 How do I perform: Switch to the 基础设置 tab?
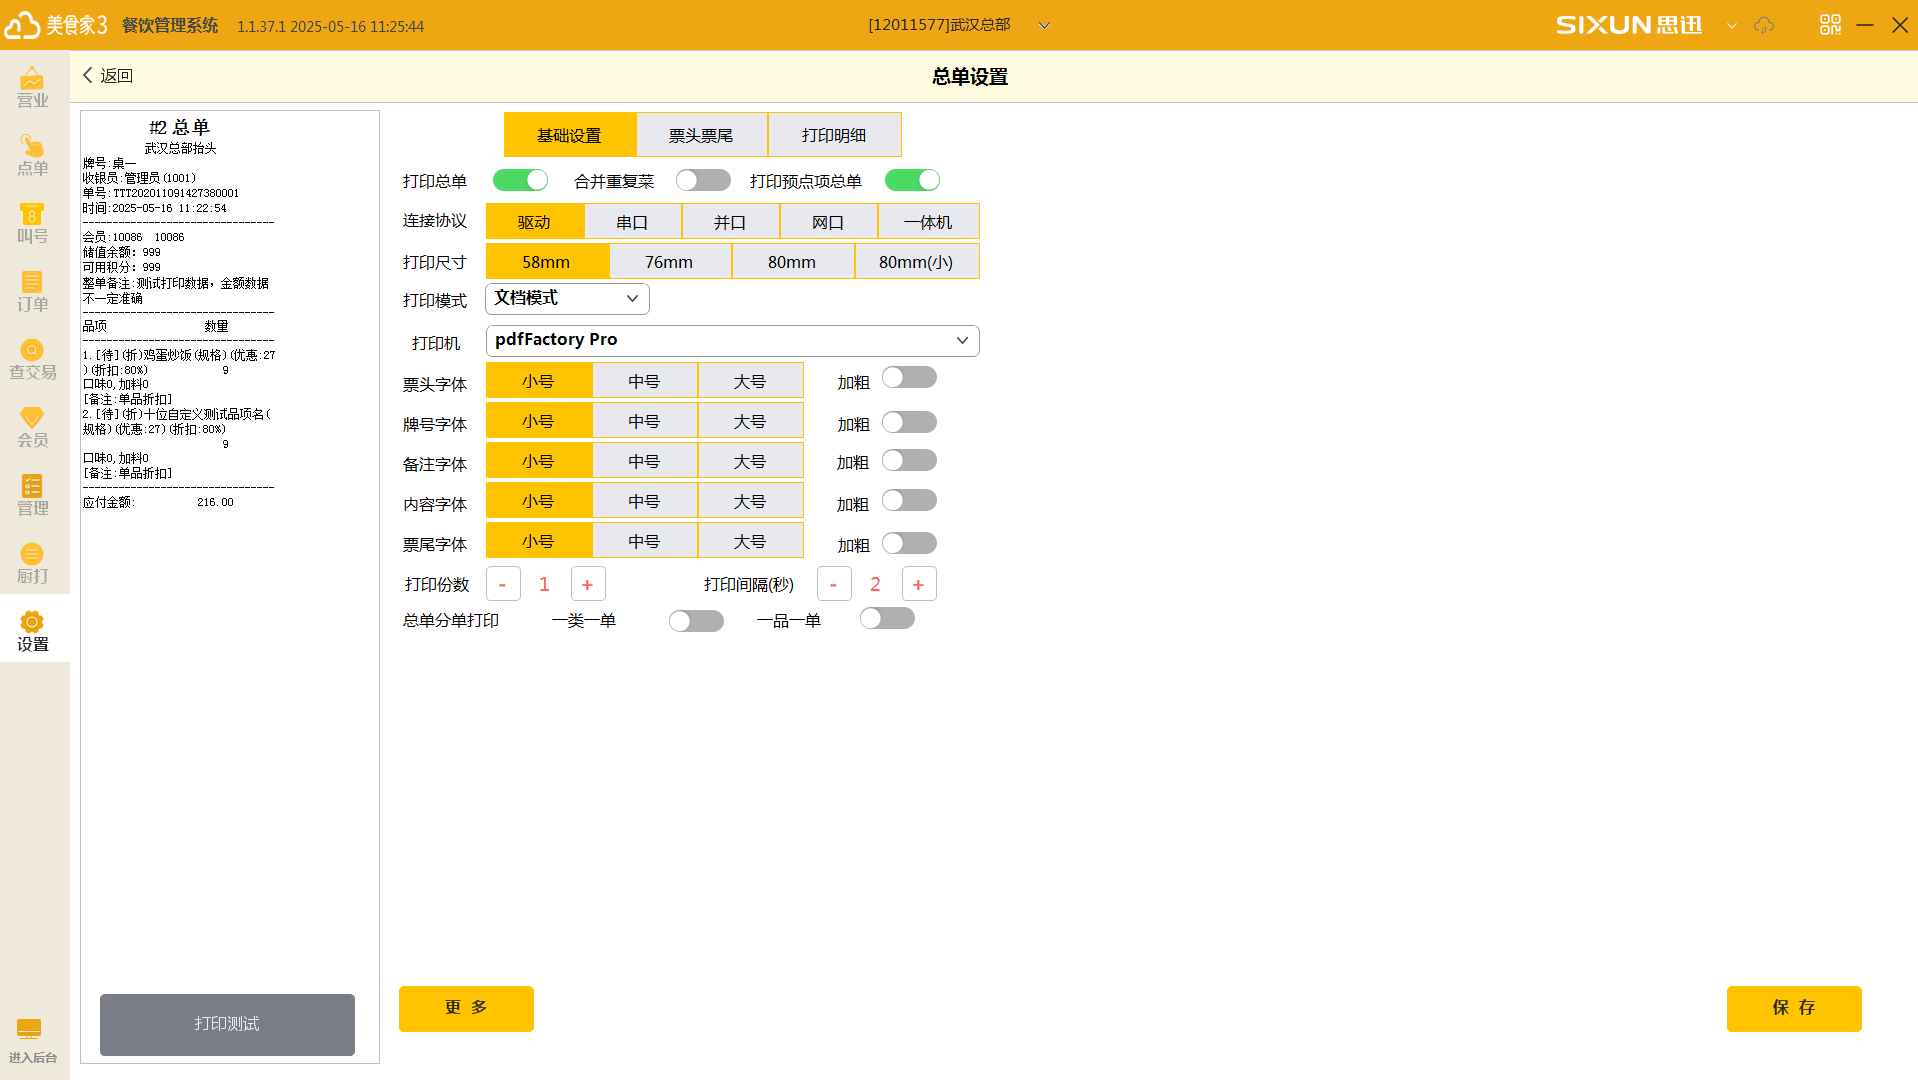569,135
